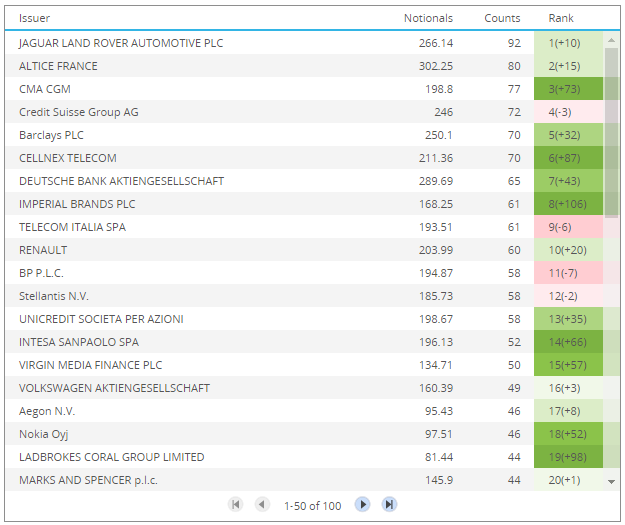Click the scrollbar down arrow
Viewport: 625px width, 525px height.
point(611,482)
